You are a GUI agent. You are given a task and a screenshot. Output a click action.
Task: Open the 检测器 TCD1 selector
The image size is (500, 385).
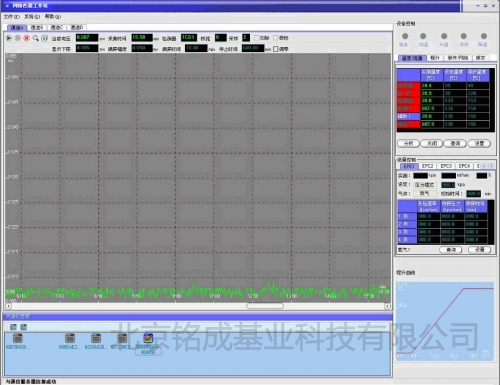pyautogui.click(x=189, y=37)
